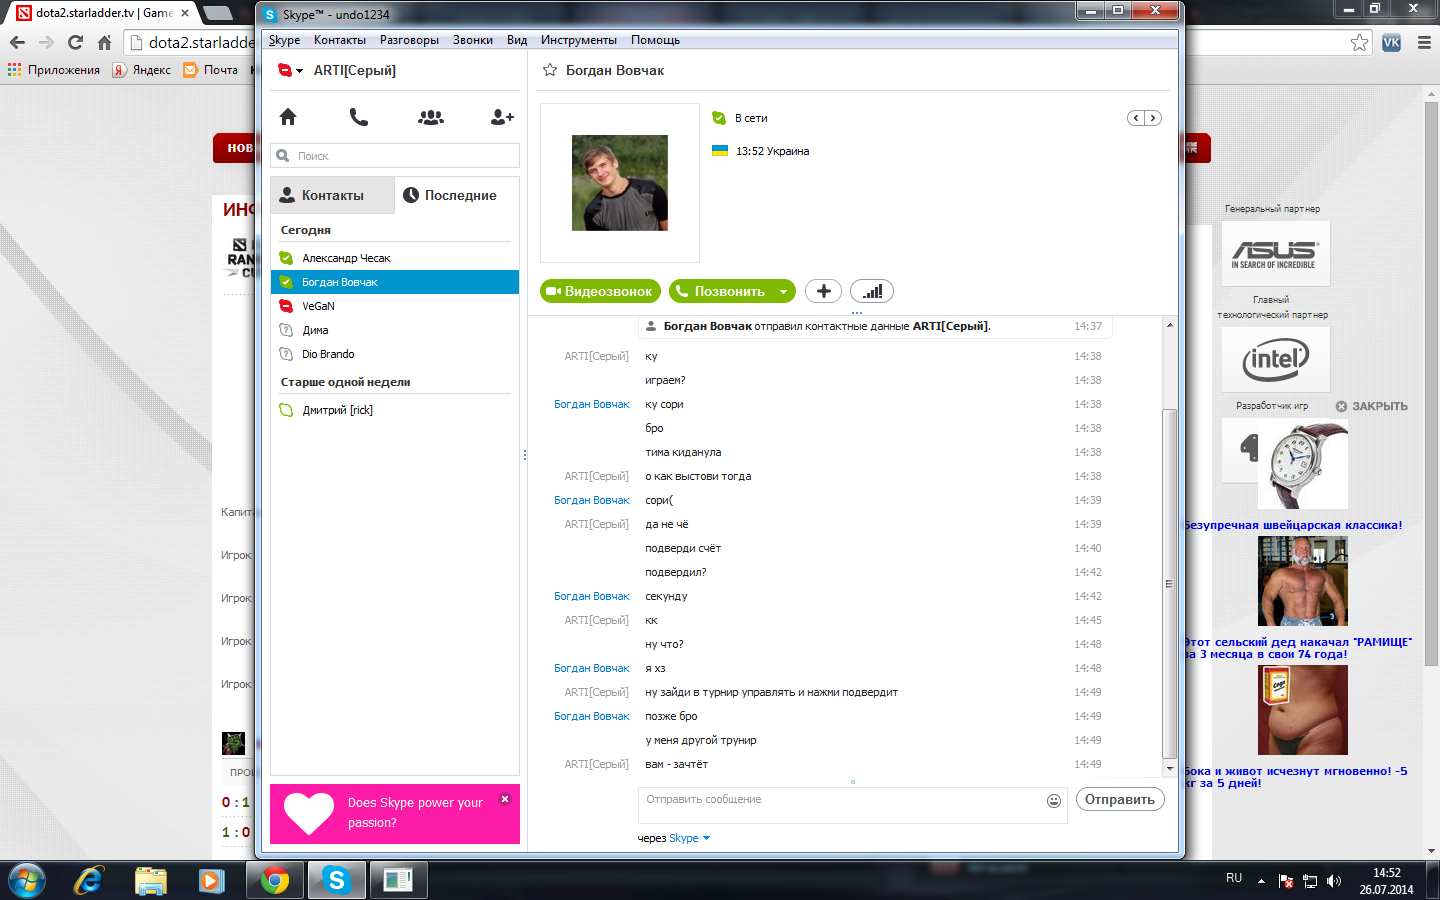Click the Позвонить call button
The image size is (1440, 900).
click(721, 291)
